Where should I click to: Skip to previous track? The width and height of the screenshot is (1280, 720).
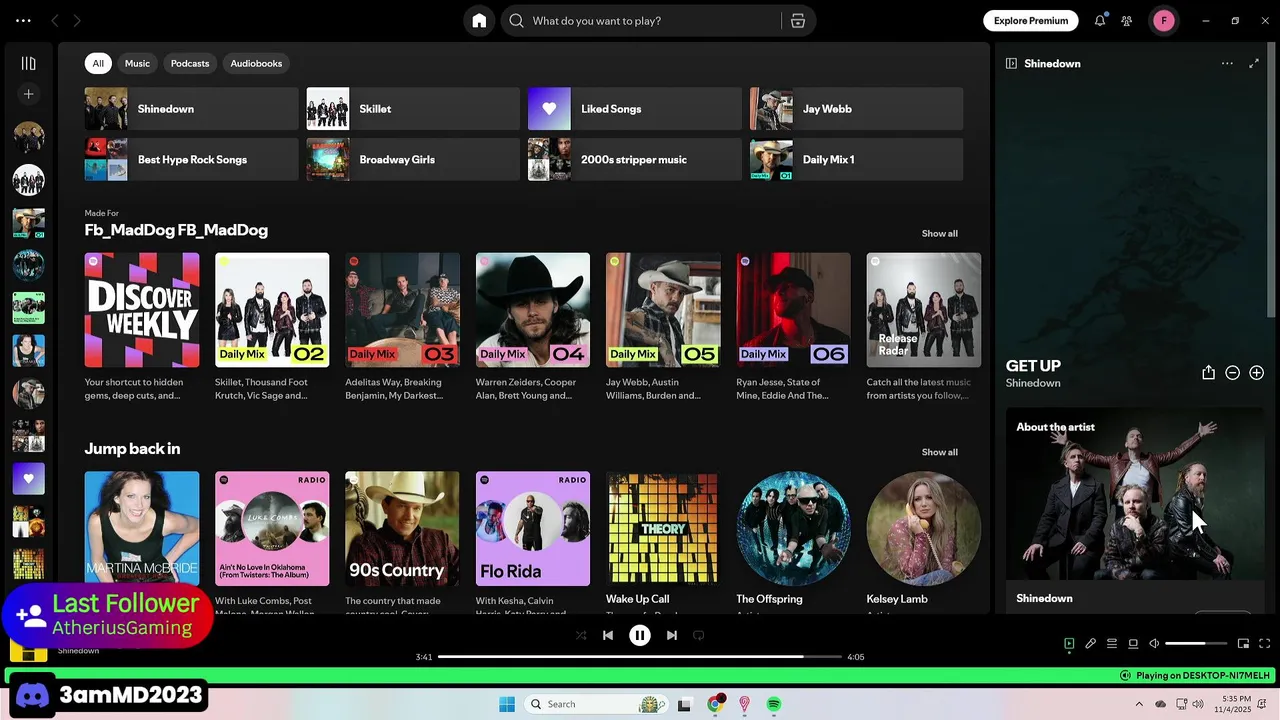(x=608, y=635)
